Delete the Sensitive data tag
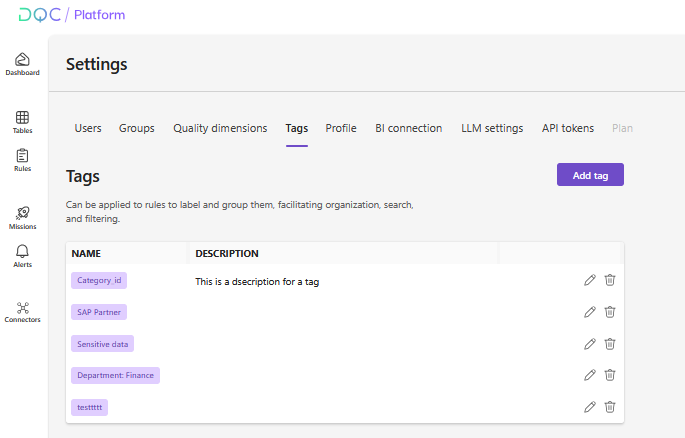The image size is (685, 438). click(x=610, y=344)
